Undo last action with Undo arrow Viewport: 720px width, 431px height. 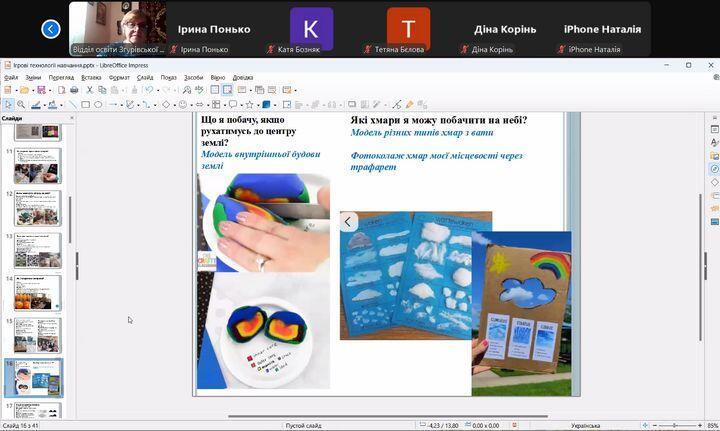149,90
